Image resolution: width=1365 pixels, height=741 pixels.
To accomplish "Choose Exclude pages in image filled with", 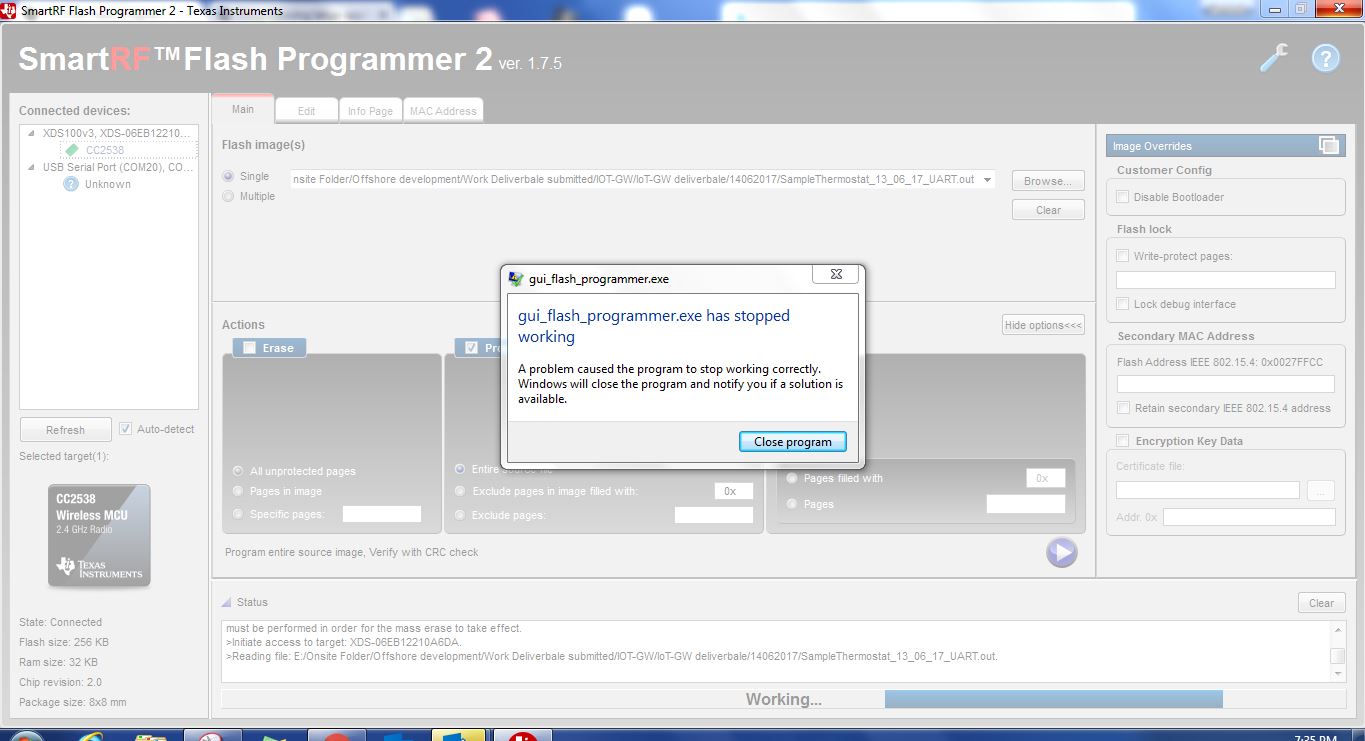I will point(461,491).
